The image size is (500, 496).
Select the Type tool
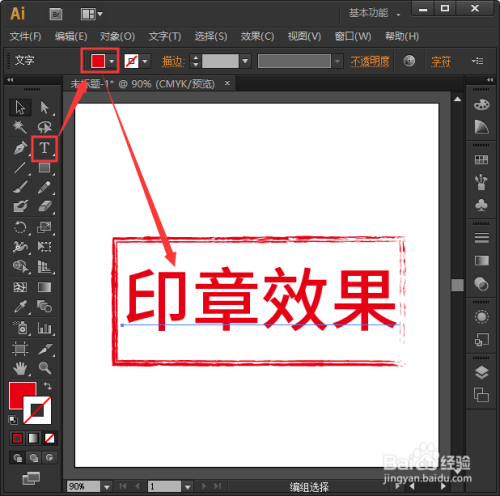[x=44, y=148]
